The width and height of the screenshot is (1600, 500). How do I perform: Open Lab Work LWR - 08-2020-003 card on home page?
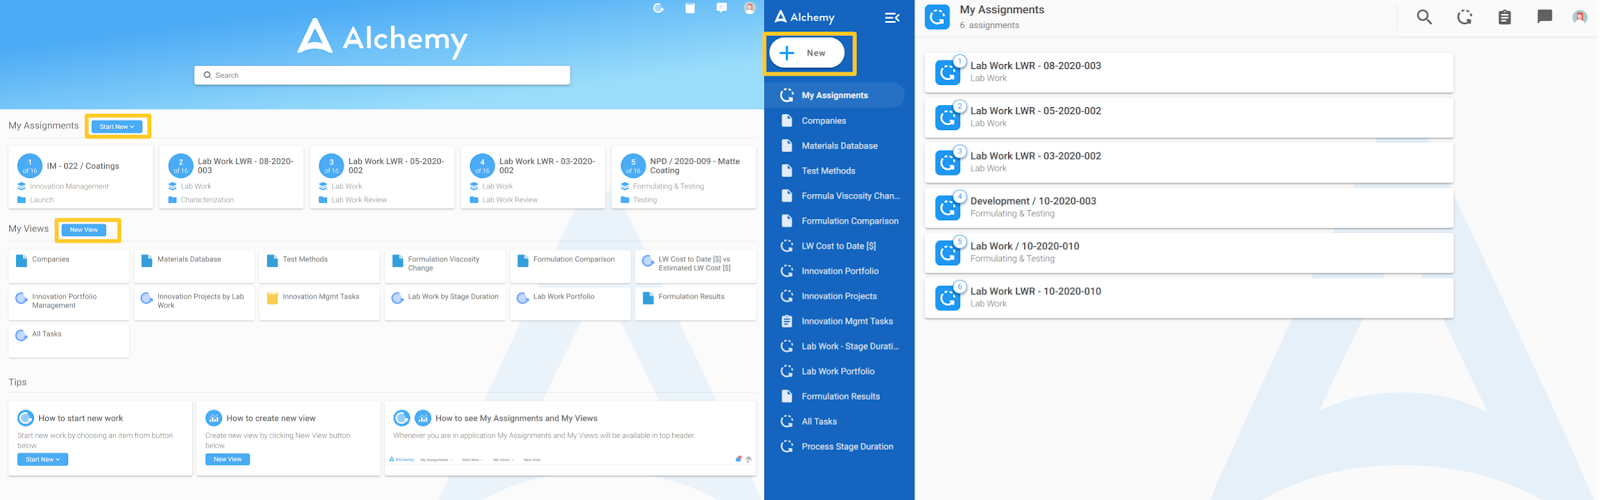231,178
